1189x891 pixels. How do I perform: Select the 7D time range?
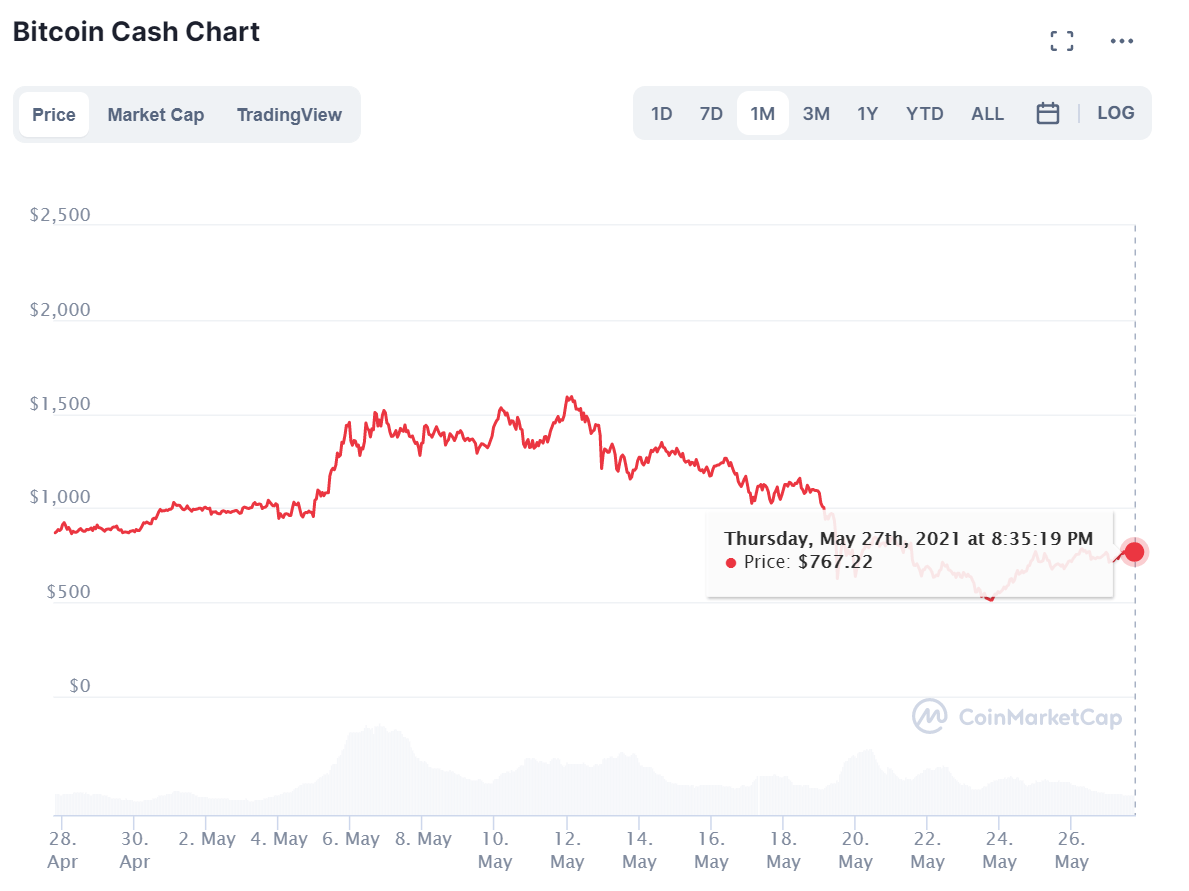711,113
